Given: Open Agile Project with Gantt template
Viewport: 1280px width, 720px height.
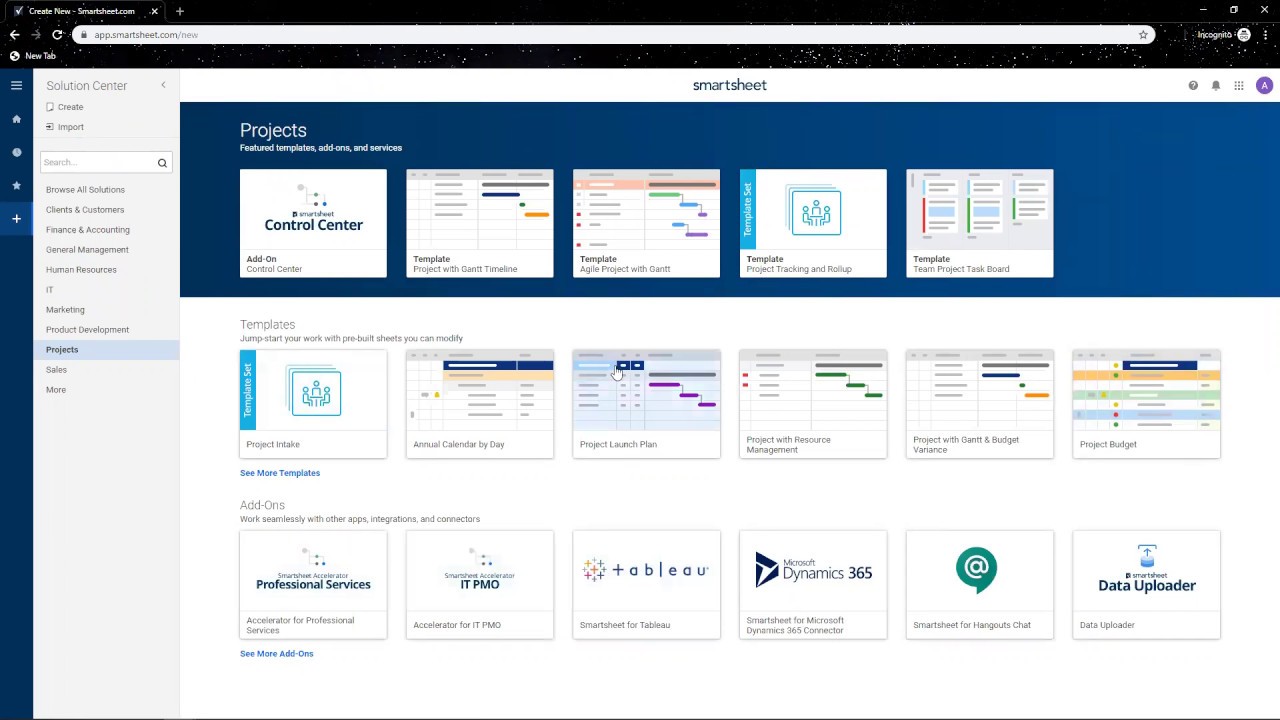Looking at the screenshot, I should point(646,223).
